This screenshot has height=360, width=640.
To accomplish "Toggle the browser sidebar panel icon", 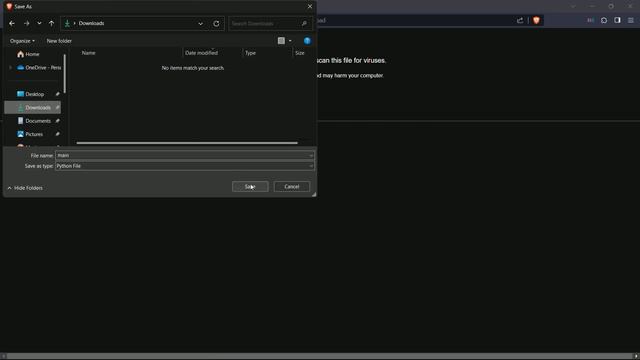I will point(618,20).
